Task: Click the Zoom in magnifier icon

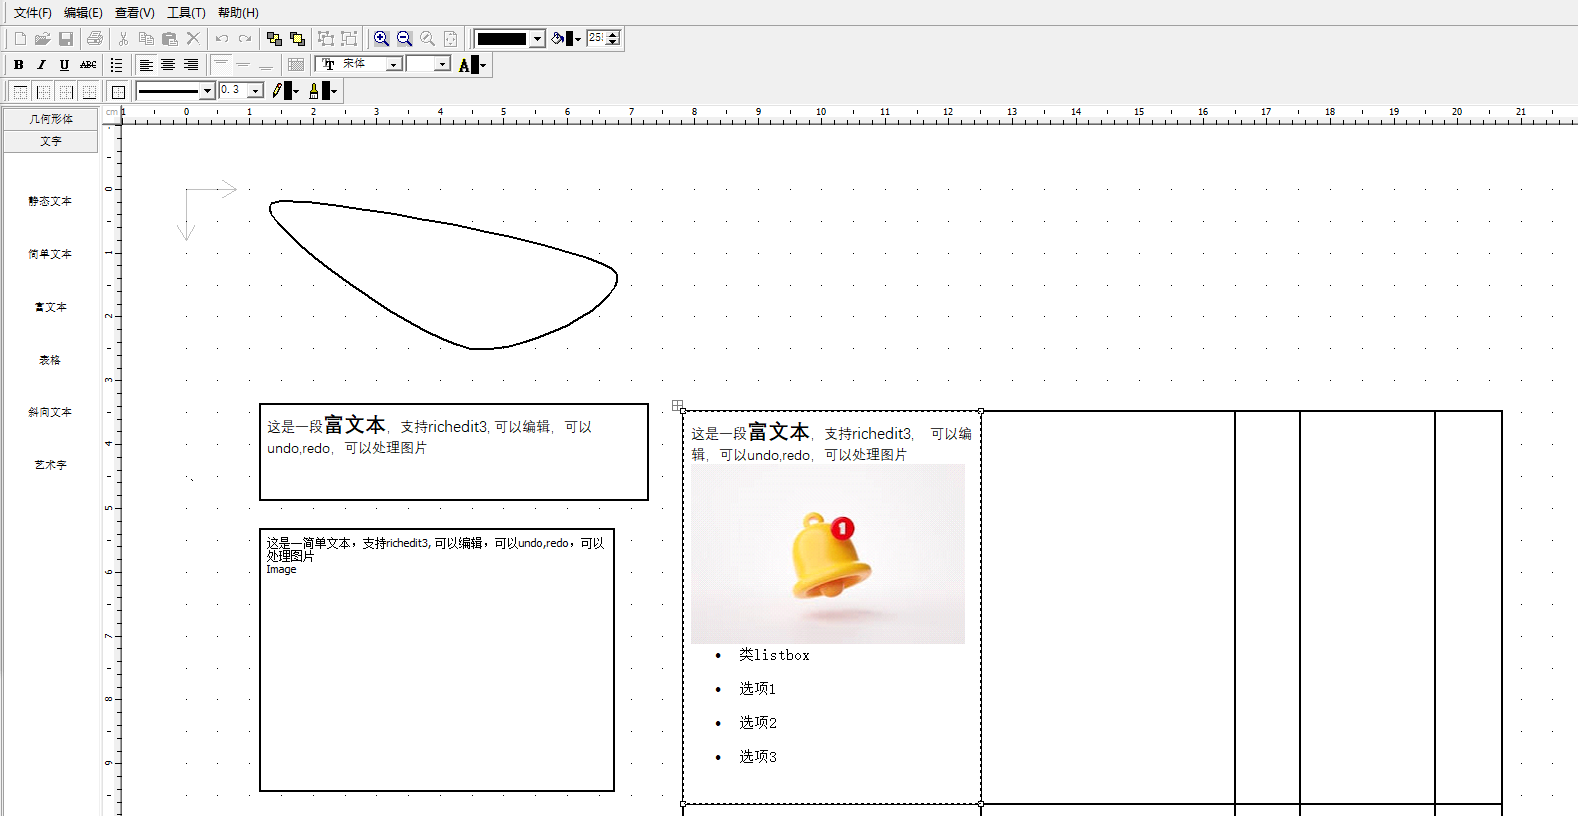Action: click(381, 39)
